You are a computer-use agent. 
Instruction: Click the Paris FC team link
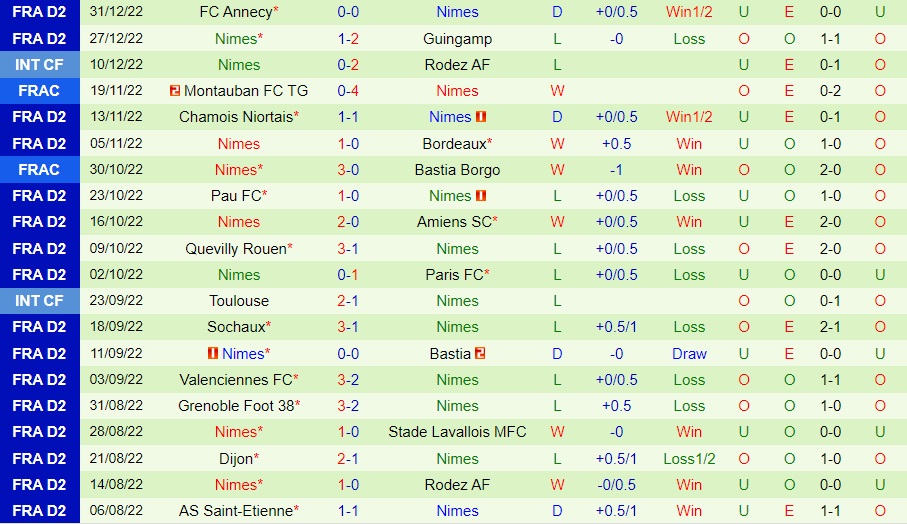pos(454,275)
